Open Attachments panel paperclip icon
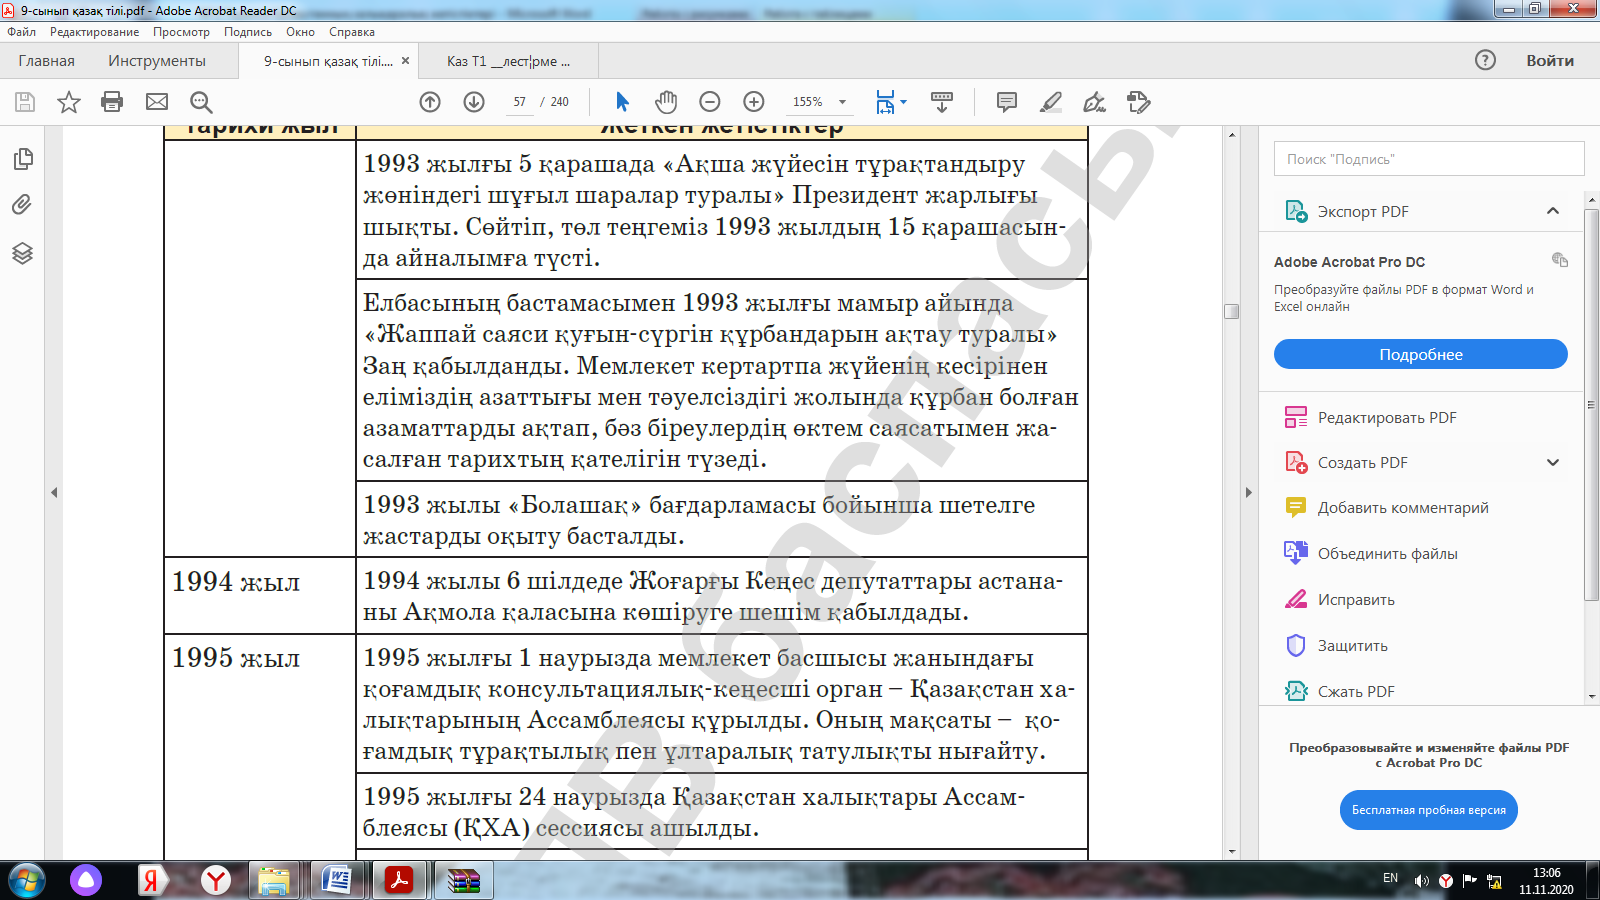This screenshot has width=1600, height=900. 22,205
